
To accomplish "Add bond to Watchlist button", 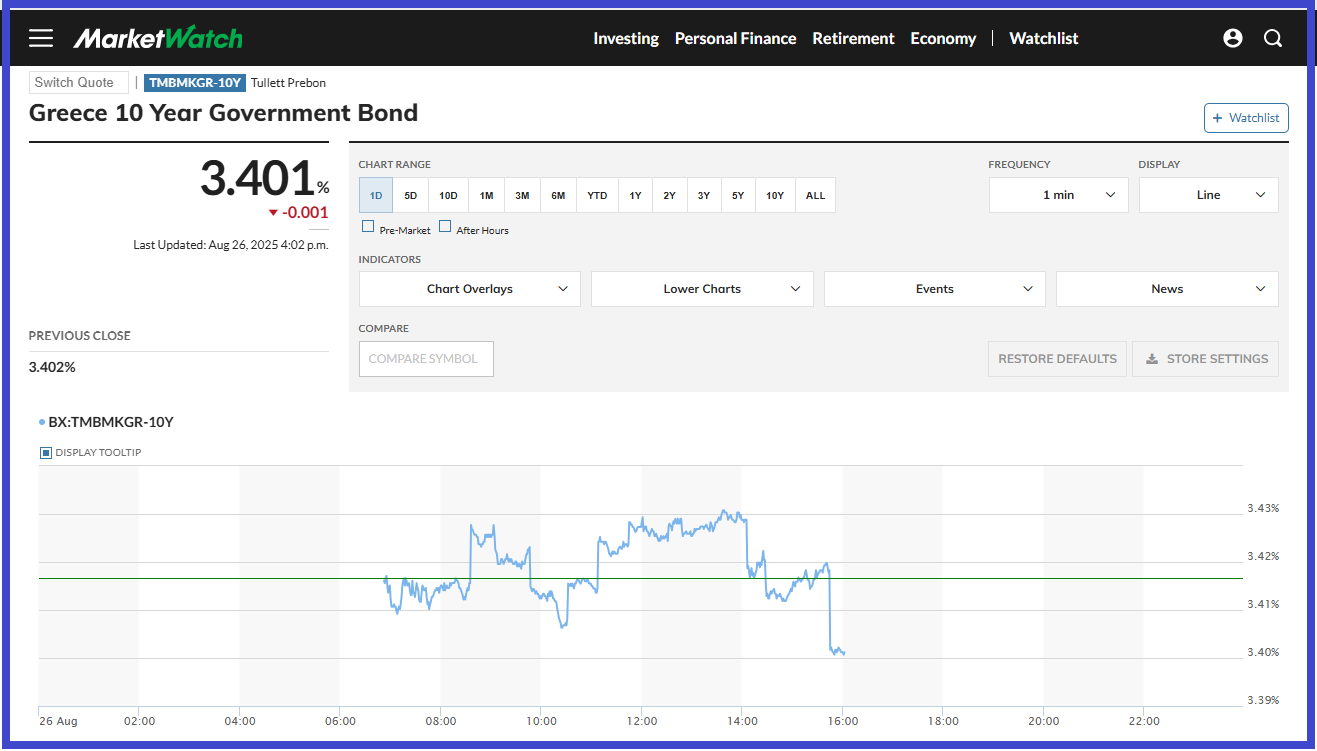I will (x=1245, y=118).
